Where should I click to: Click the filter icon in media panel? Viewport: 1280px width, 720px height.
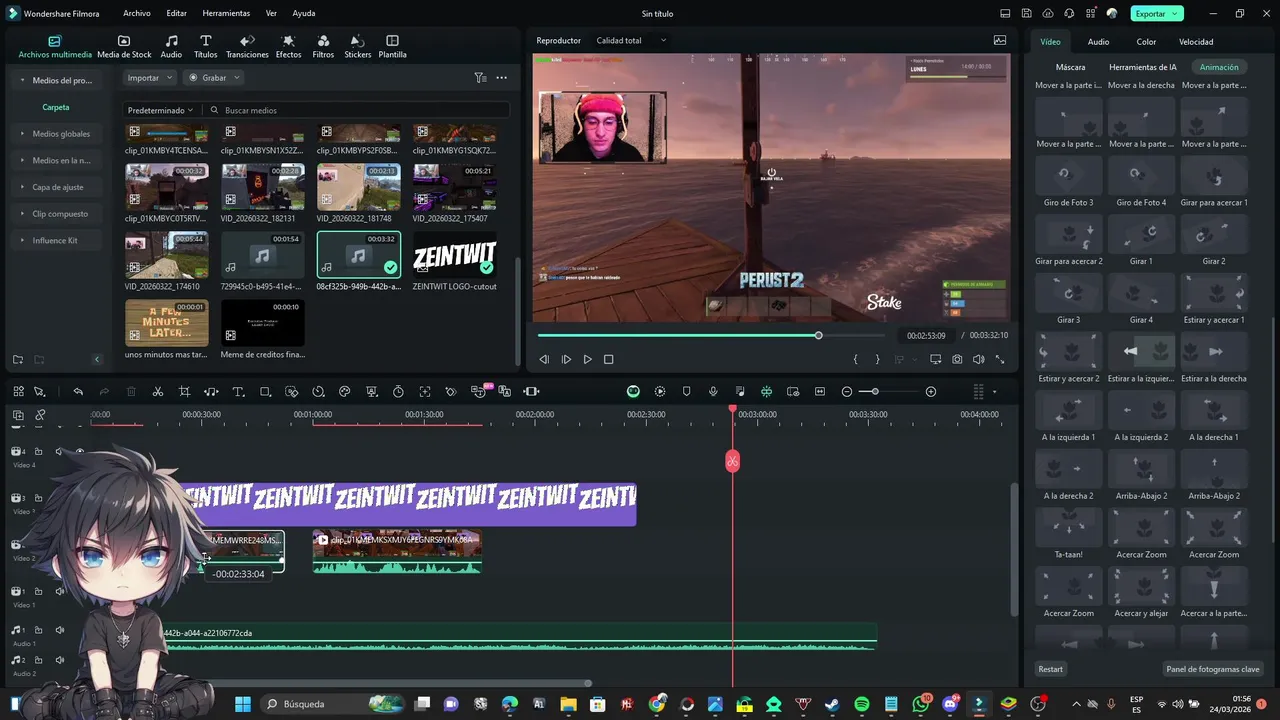(x=480, y=78)
